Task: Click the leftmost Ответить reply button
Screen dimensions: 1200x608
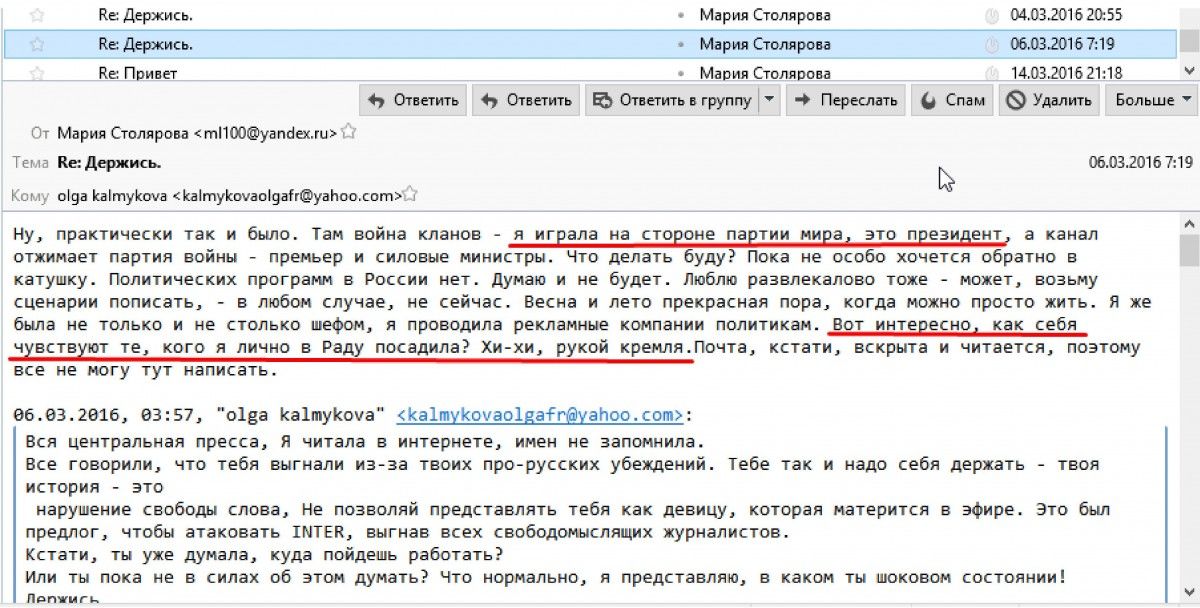Action: click(x=414, y=100)
